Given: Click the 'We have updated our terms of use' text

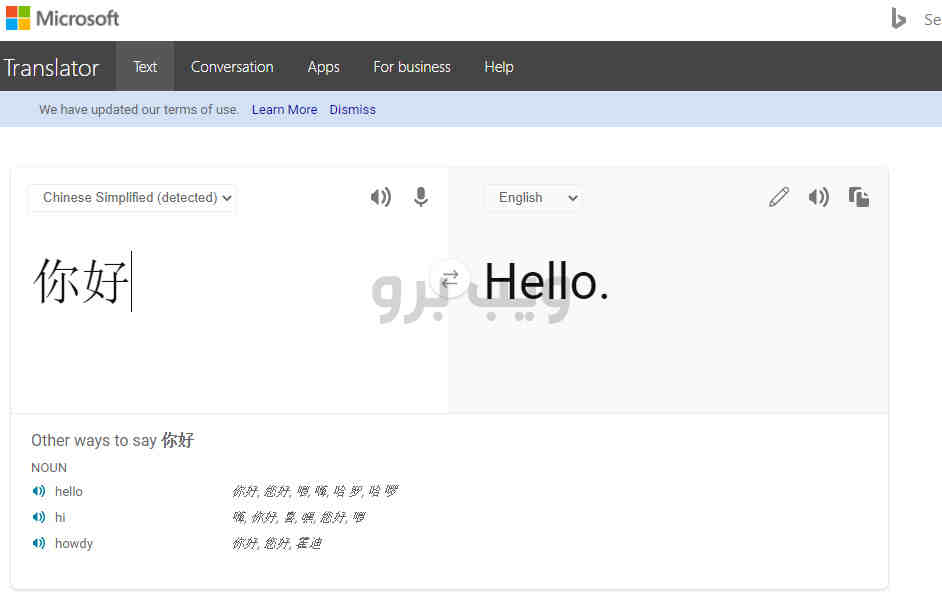Looking at the screenshot, I should coord(138,110).
